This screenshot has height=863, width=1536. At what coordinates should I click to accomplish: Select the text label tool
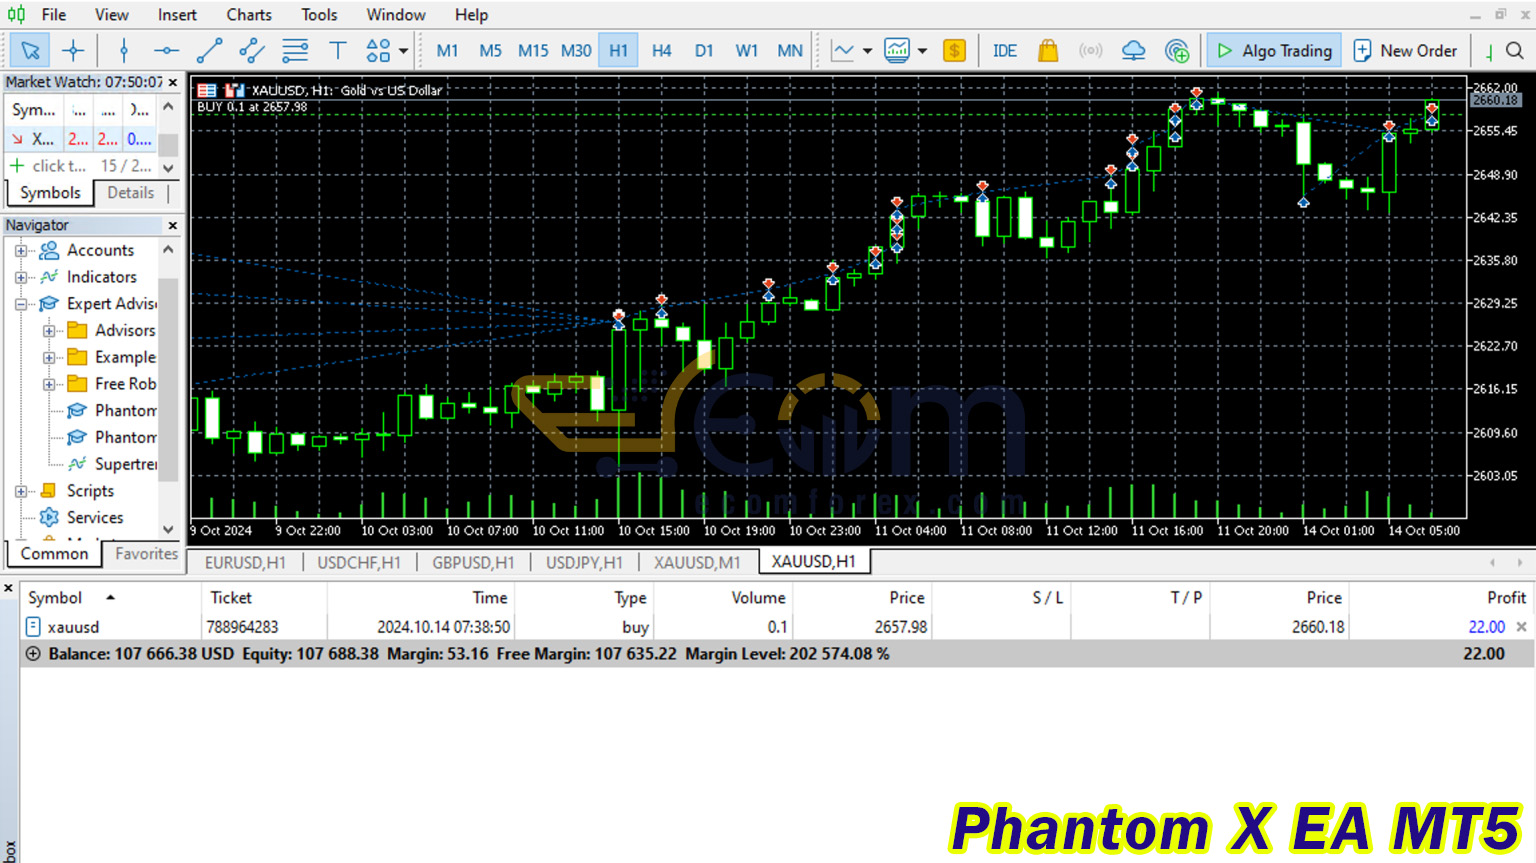pyautogui.click(x=338, y=50)
